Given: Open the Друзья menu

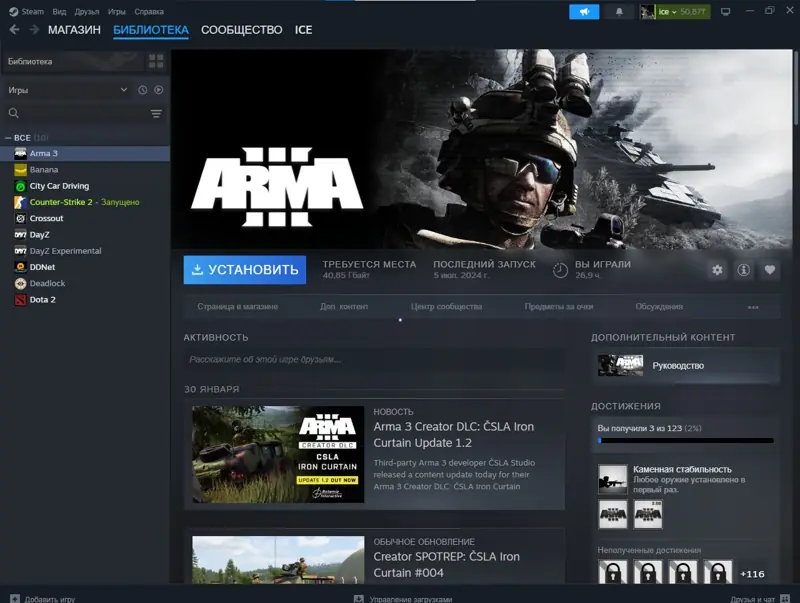Looking at the screenshot, I should click(x=87, y=11).
